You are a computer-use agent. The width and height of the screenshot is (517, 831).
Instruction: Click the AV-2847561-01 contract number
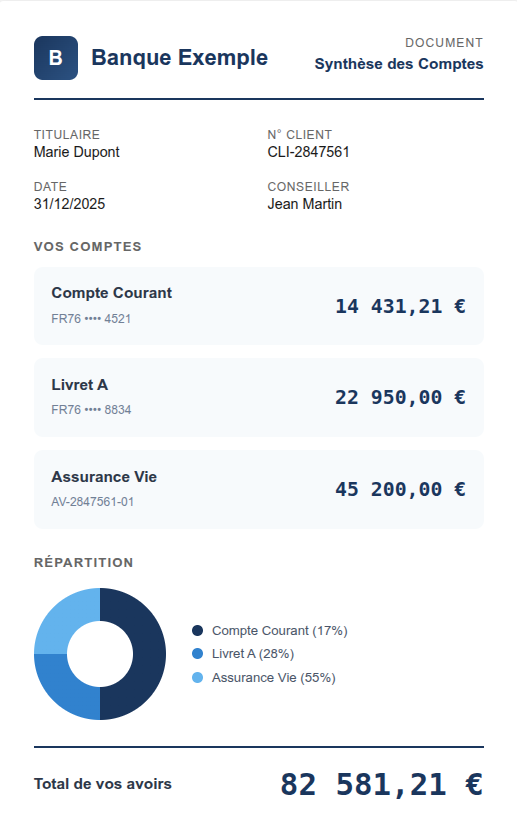click(93, 502)
